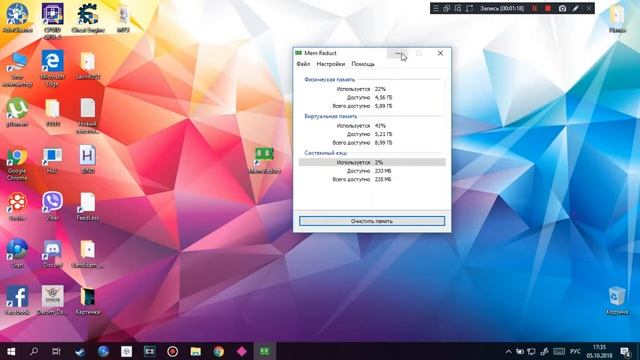Select the recorder pencil draw tool
640x360 pixels.
[576, 8]
